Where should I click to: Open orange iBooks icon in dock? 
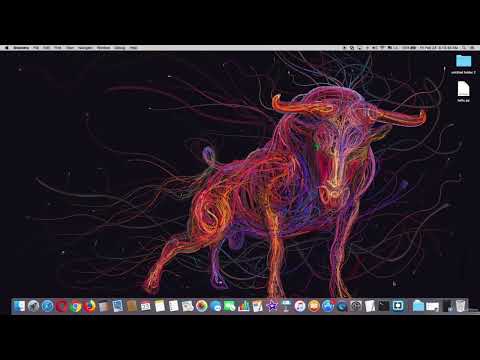coord(314,306)
